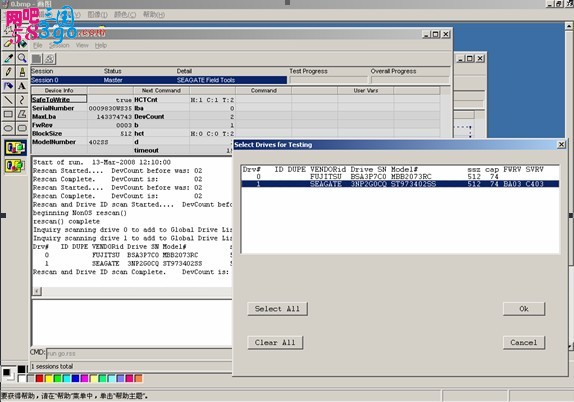Pick the bright green color swatch
This screenshot has width=574, height=402.
pos(57,379)
